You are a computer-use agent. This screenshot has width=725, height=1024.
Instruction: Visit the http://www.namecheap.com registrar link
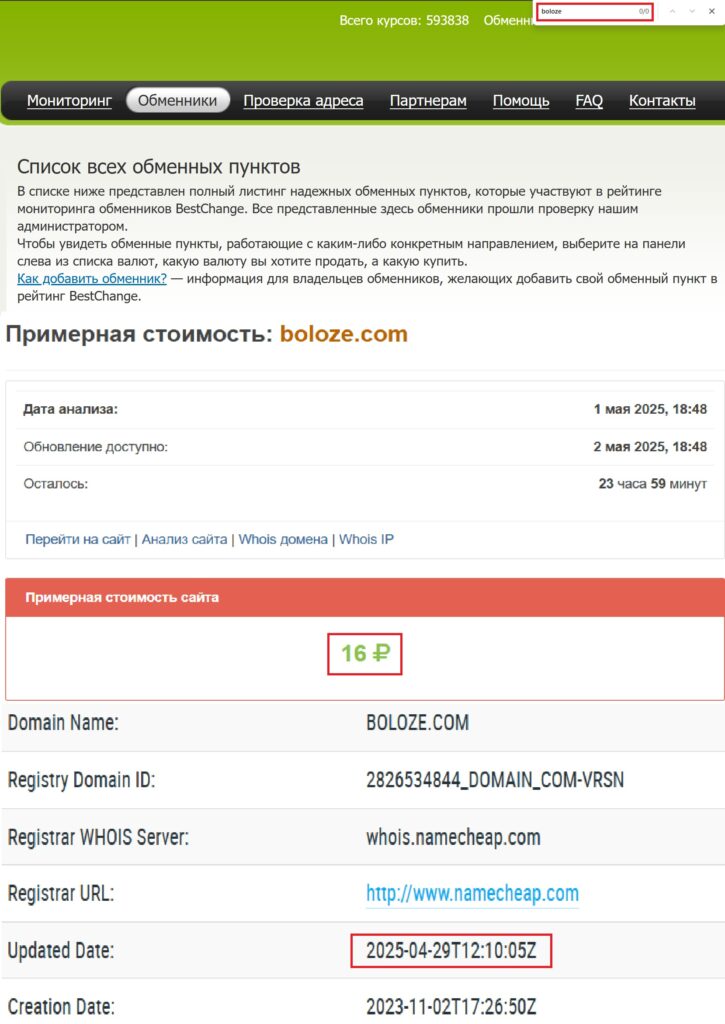pos(472,893)
